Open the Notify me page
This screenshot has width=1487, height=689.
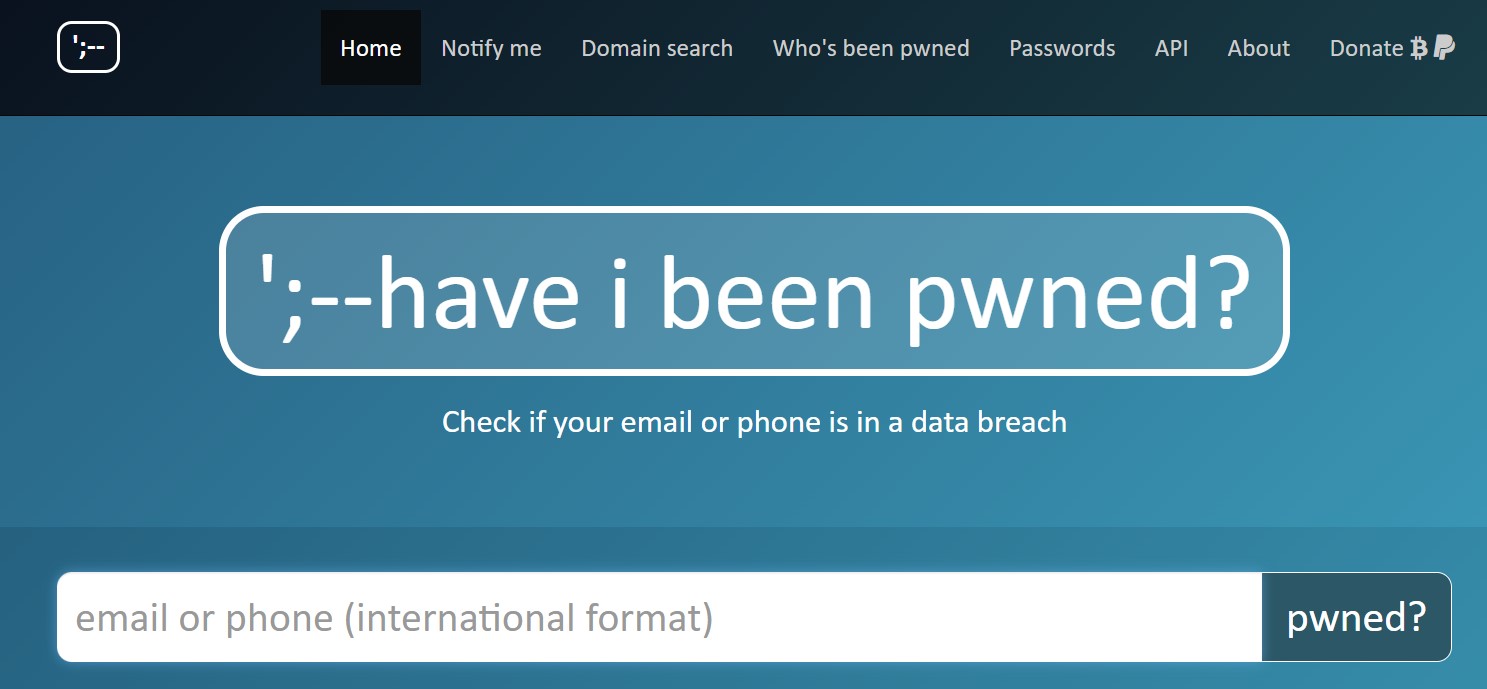coord(491,47)
